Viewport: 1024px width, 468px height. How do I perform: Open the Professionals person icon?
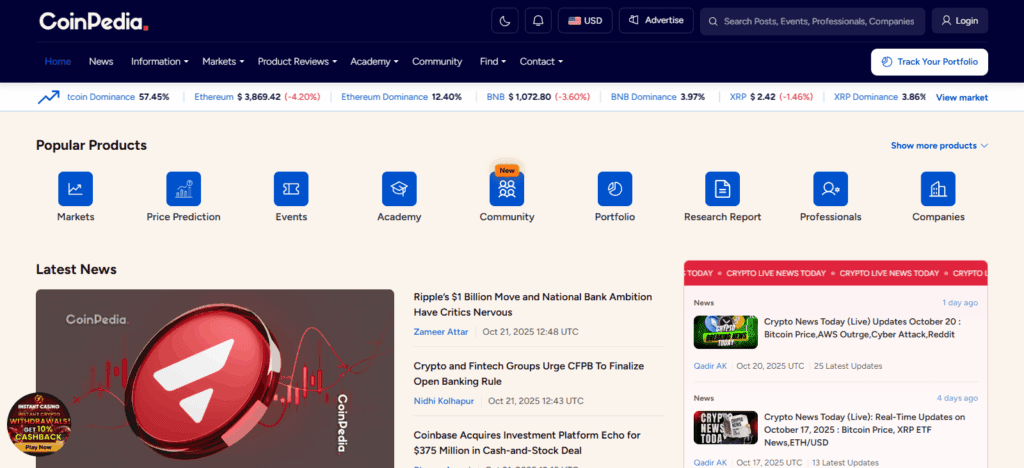coord(831,189)
